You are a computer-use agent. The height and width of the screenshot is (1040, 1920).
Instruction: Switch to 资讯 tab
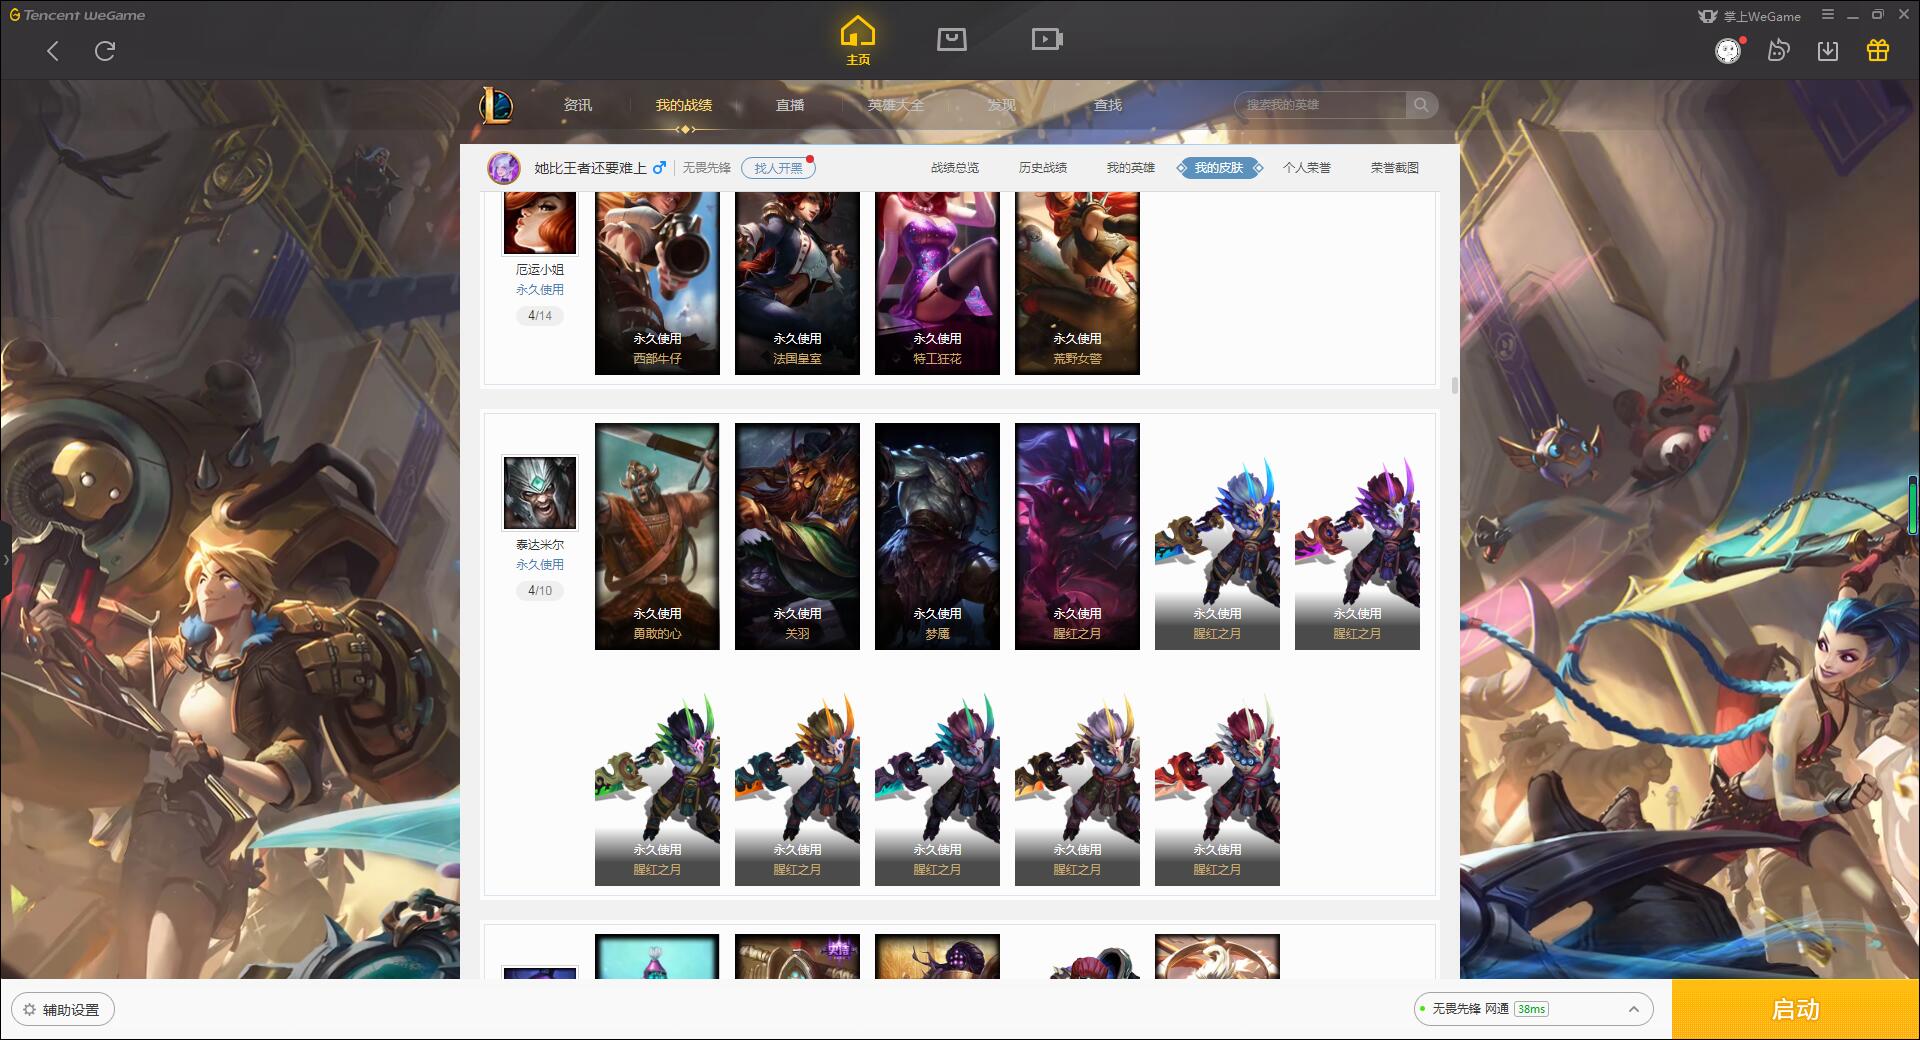577,105
